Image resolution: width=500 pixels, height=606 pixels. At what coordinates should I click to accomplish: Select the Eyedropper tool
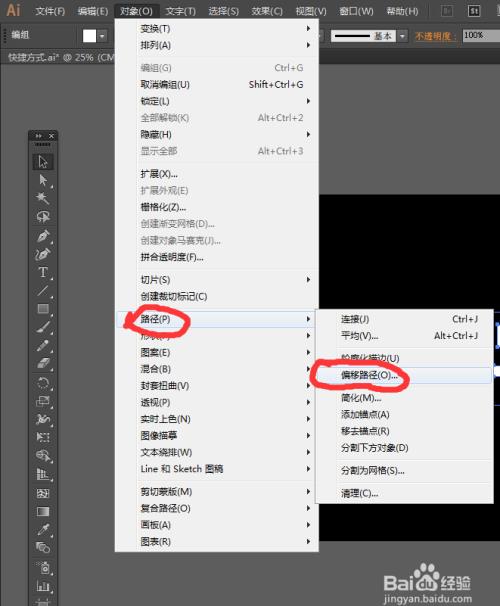[x=43, y=530]
